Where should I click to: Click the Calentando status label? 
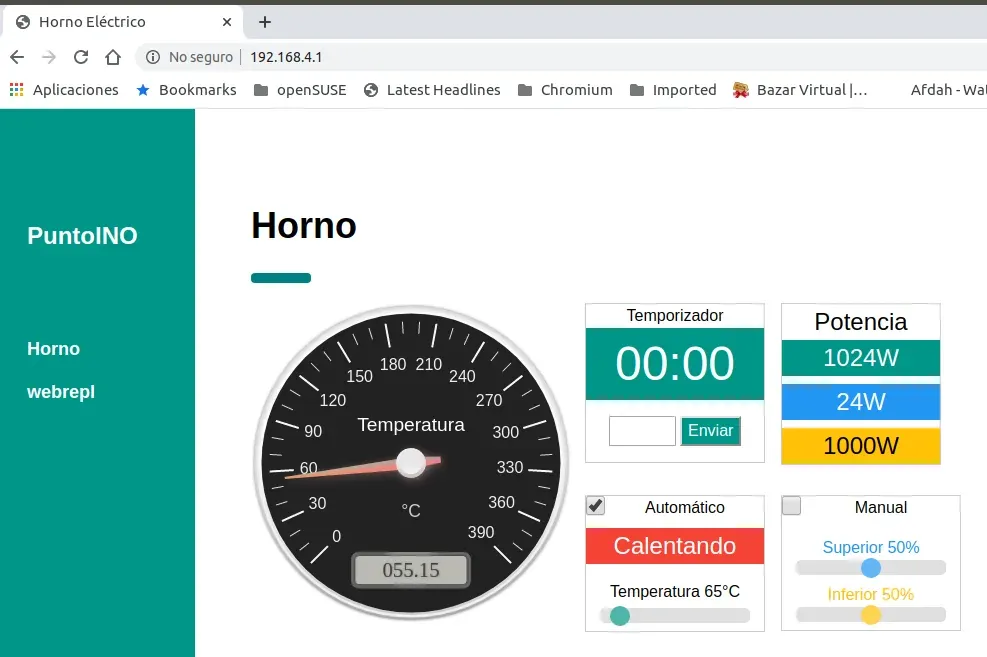point(675,546)
